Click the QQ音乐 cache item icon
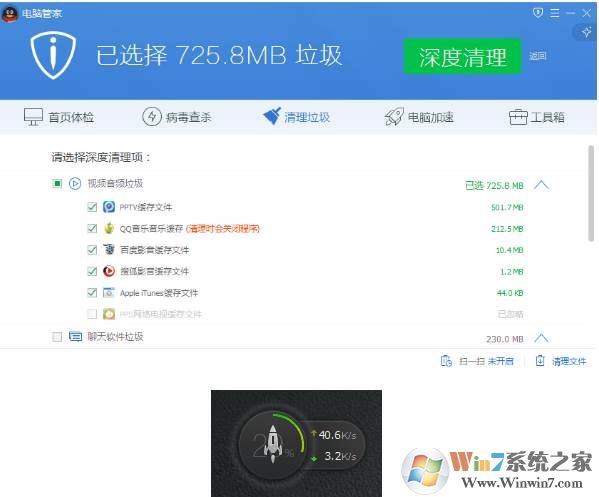Screen dimensions: 599x497 click(x=109, y=228)
